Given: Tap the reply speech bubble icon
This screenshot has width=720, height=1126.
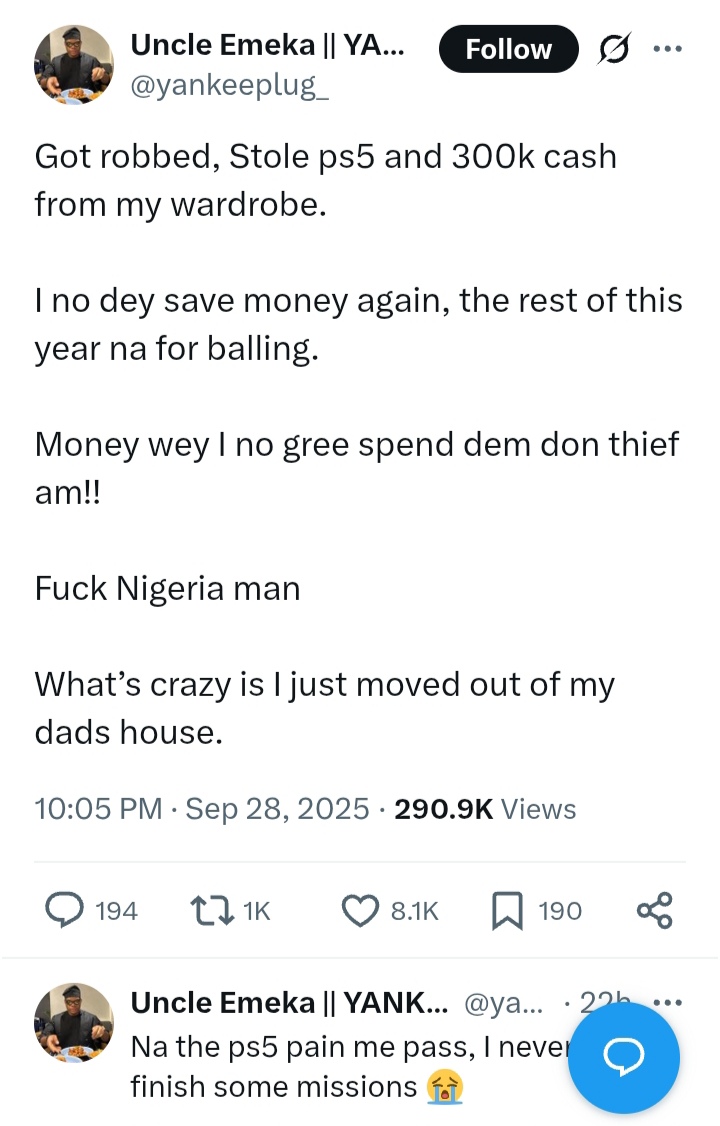Looking at the screenshot, I should (67, 910).
